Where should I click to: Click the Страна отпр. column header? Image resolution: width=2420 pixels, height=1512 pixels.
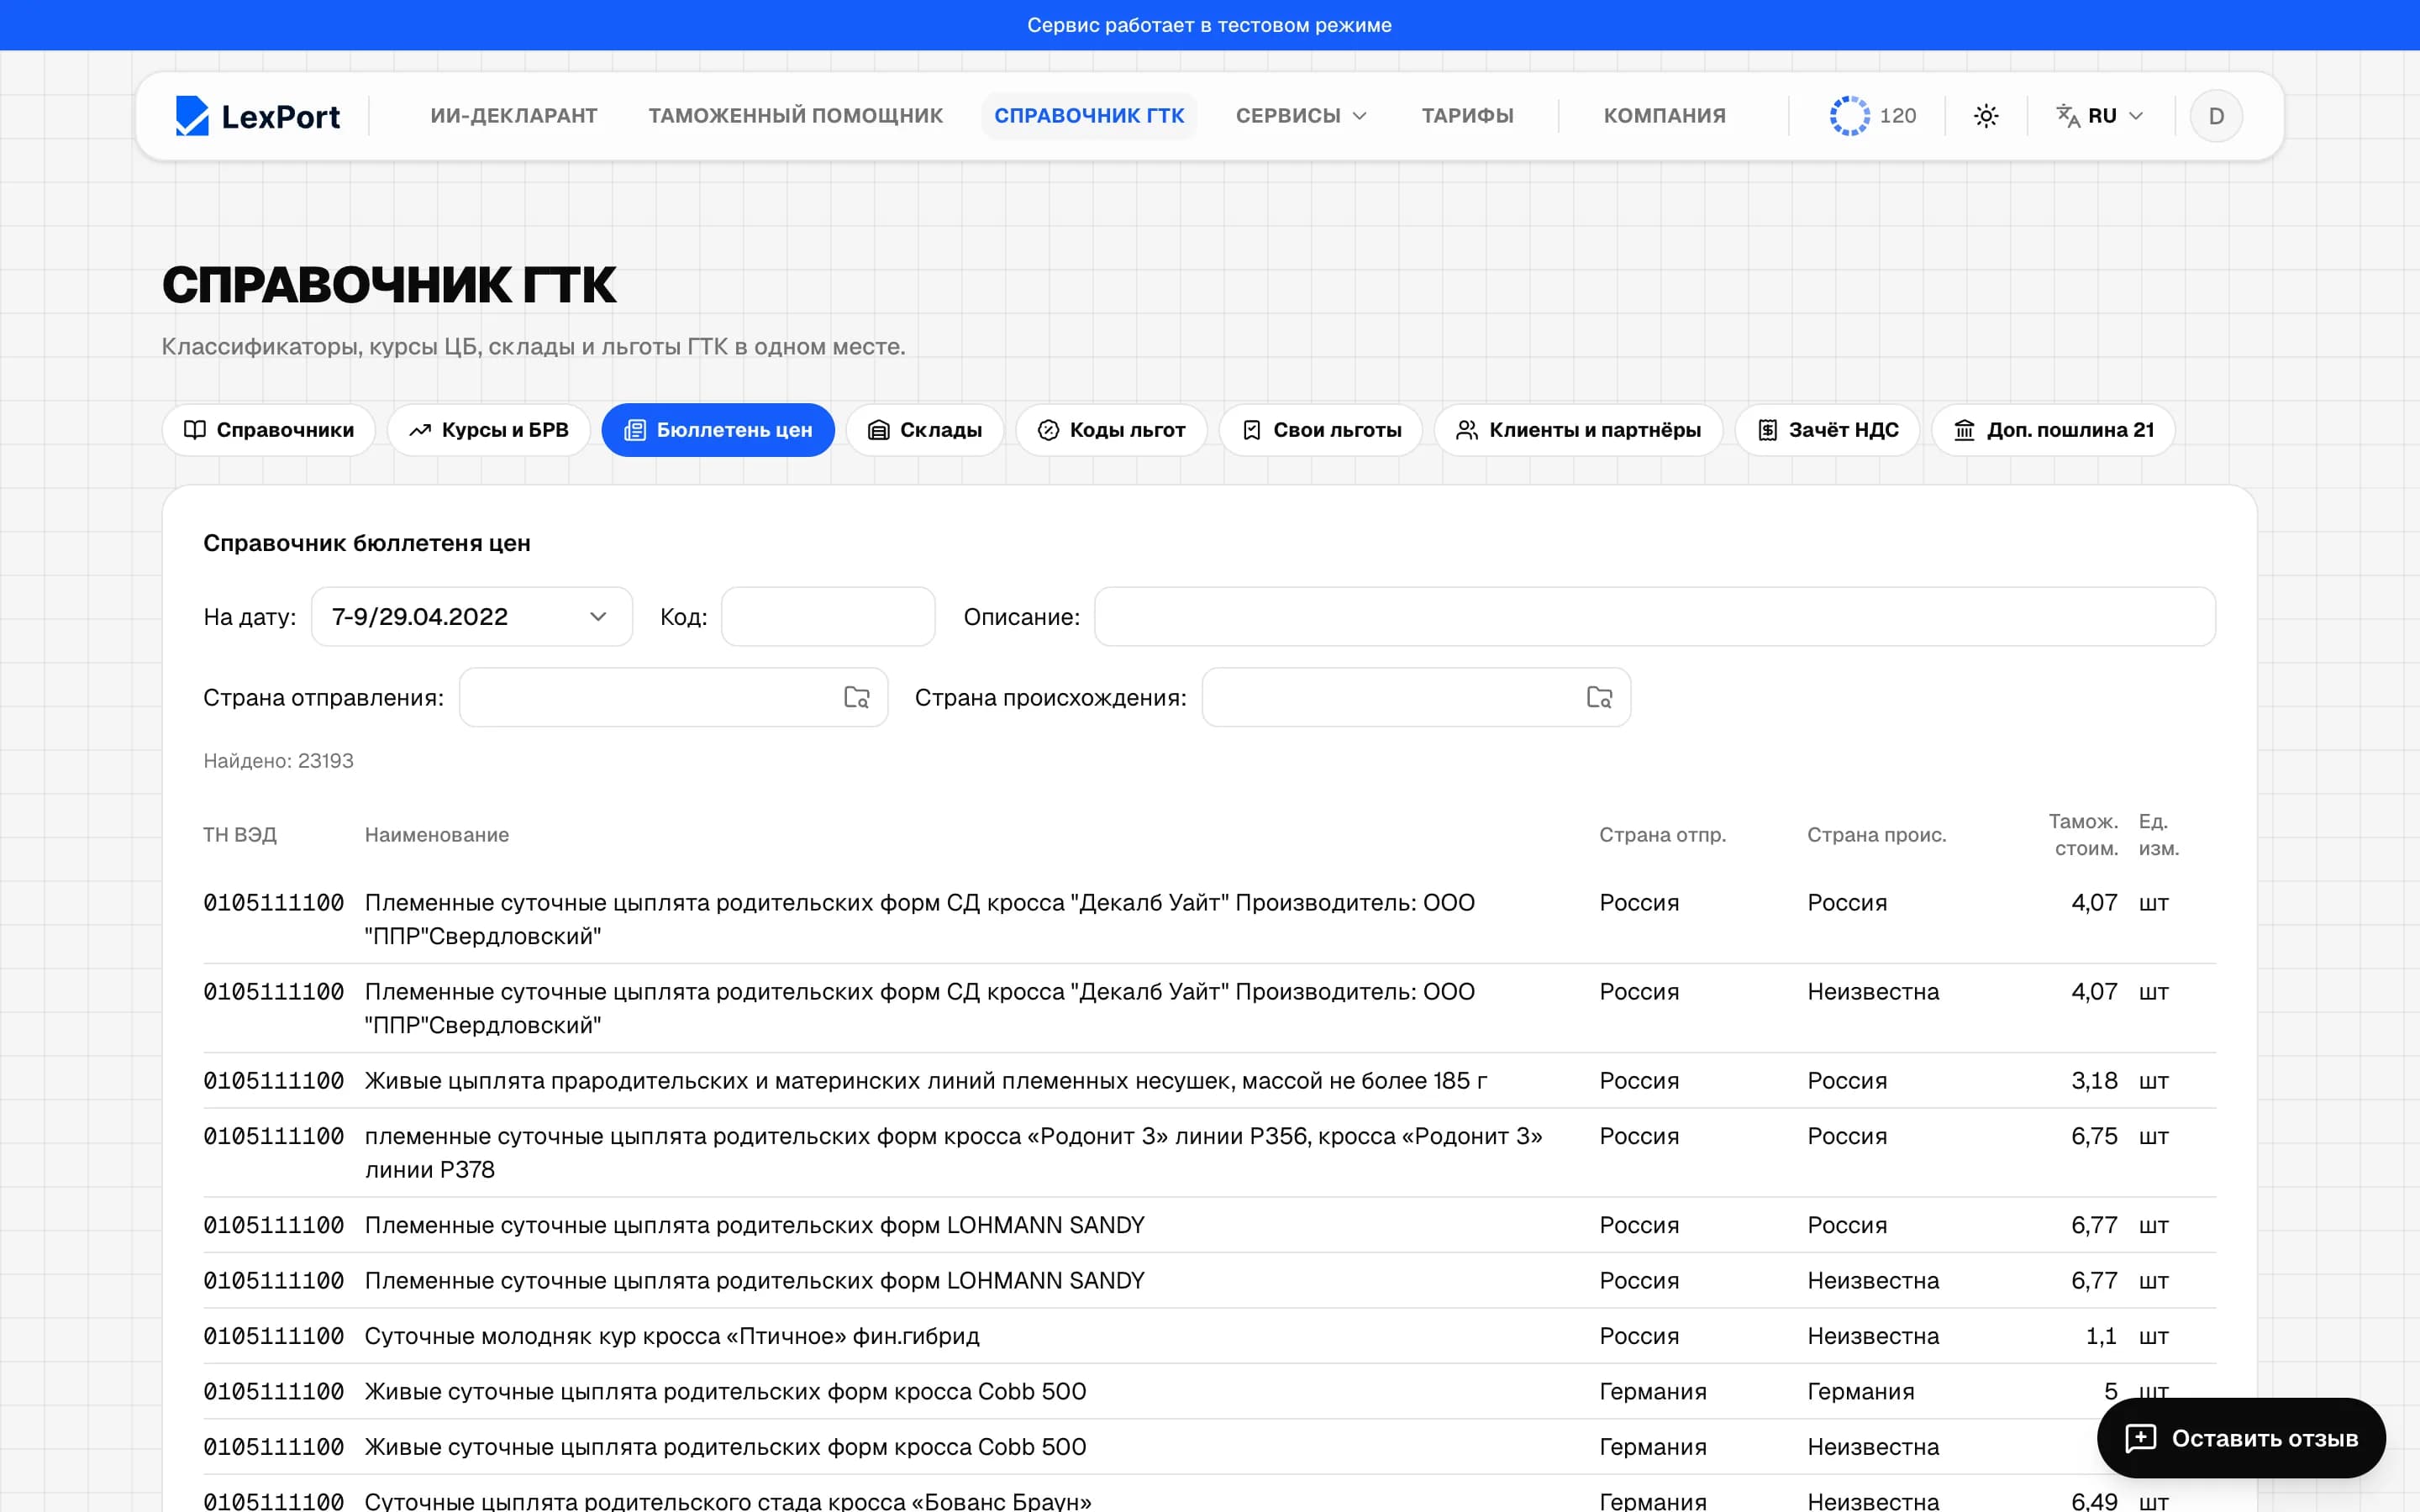1662,835
